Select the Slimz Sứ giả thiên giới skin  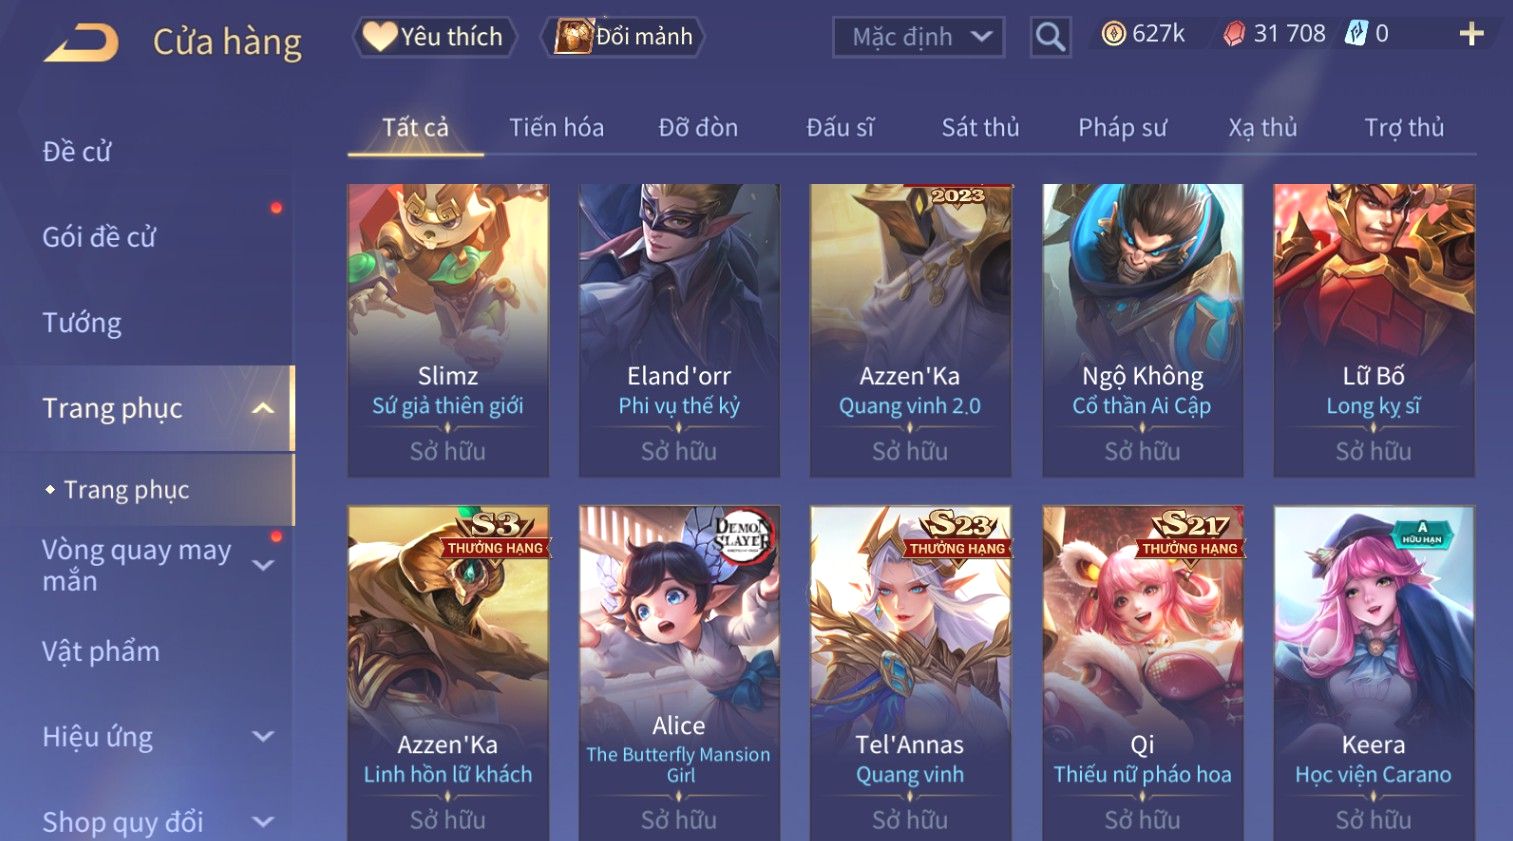pos(448,330)
